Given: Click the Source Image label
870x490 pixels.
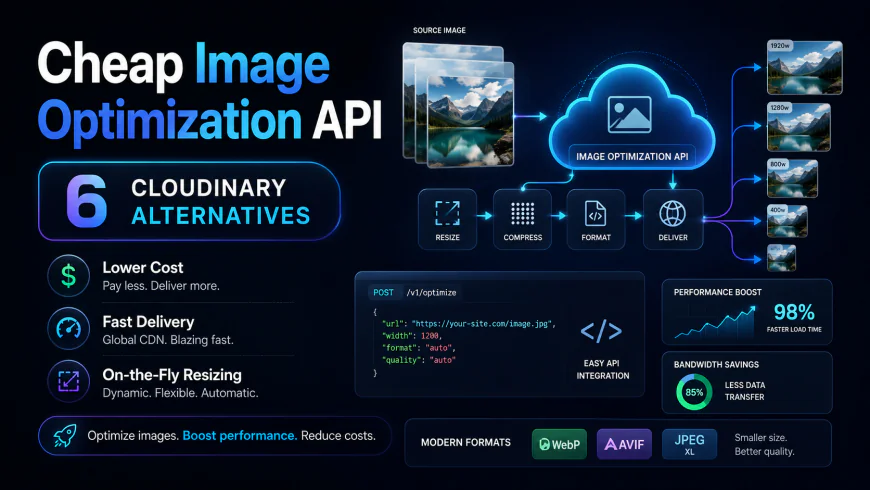Looking at the screenshot, I should pyautogui.click(x=439, y=31).
